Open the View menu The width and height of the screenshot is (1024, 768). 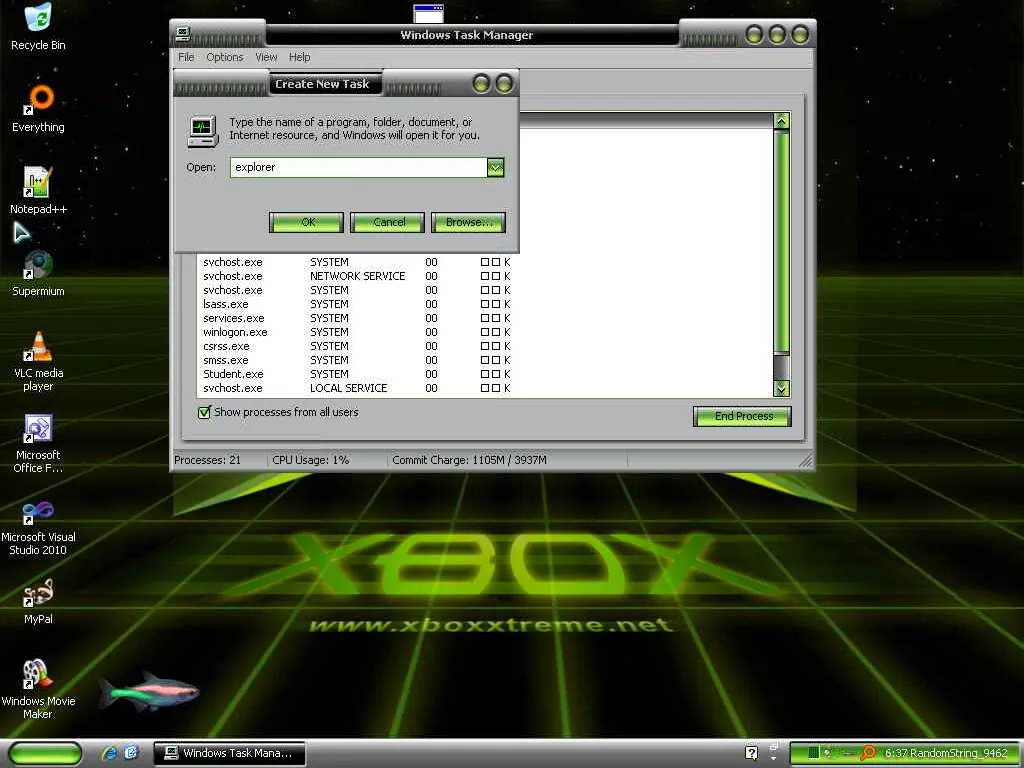(x=266, y=57)
